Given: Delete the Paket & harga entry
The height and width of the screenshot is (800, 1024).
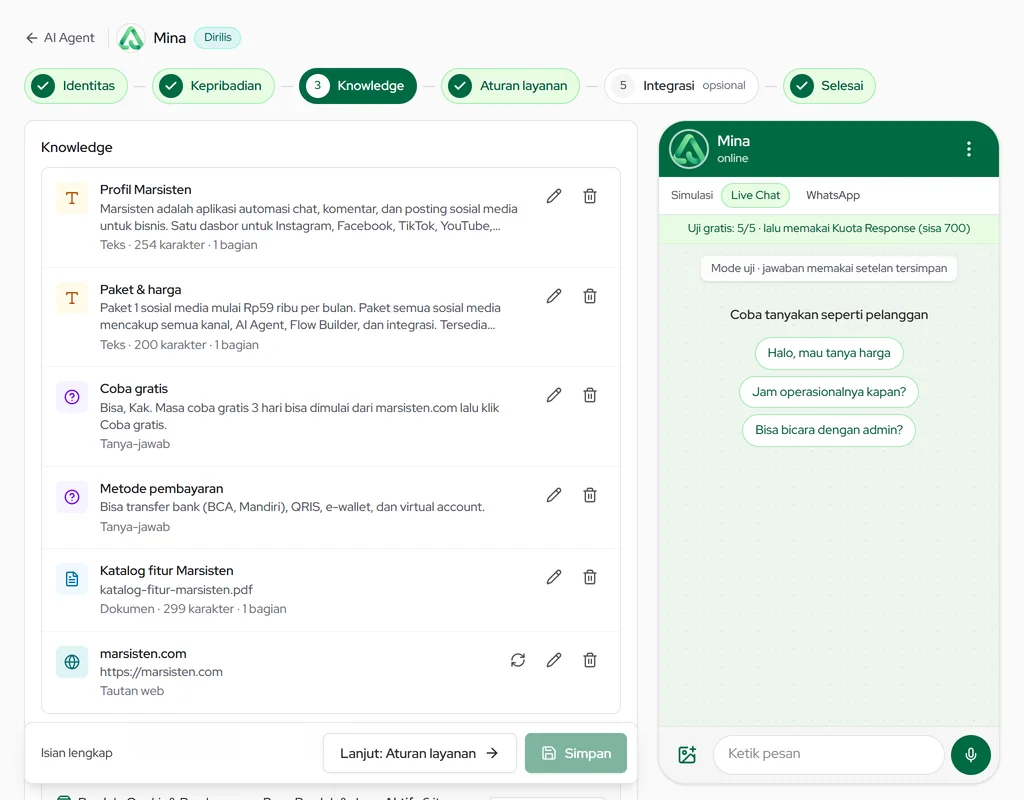Looking at the screenshot, I should (x=590, y=296).
